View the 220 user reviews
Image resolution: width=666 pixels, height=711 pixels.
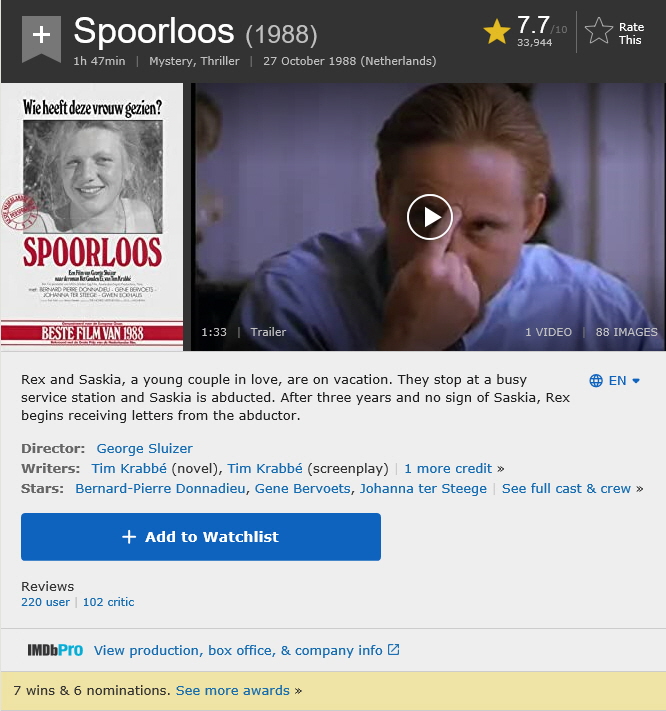pos(45,602)
